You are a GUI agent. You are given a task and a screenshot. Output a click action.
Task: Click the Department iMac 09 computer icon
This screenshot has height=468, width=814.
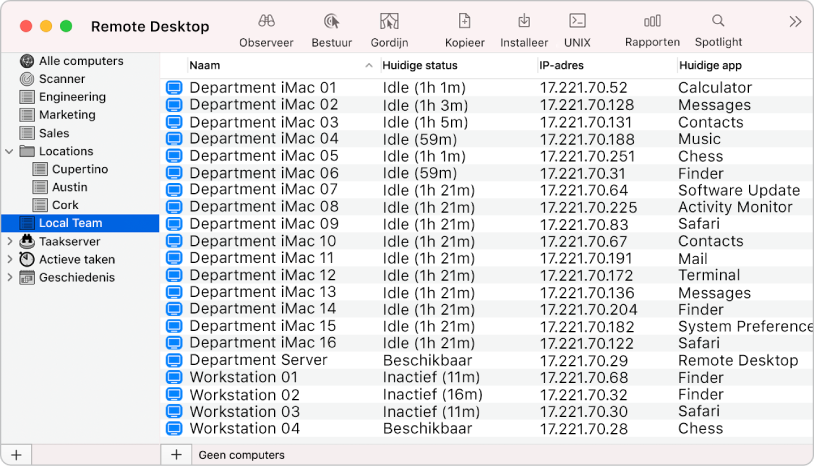pos(174,224)
